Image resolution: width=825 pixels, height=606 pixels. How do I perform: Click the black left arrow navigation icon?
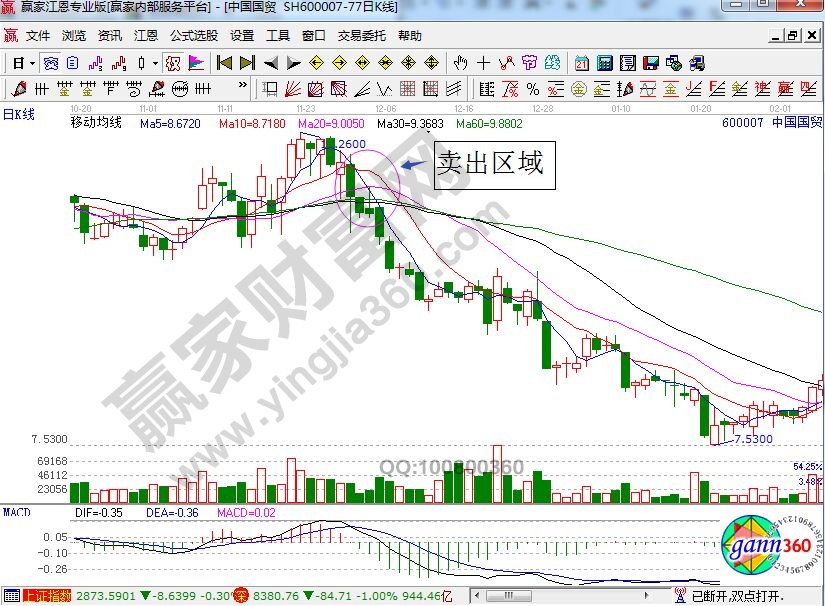point(271,63)
